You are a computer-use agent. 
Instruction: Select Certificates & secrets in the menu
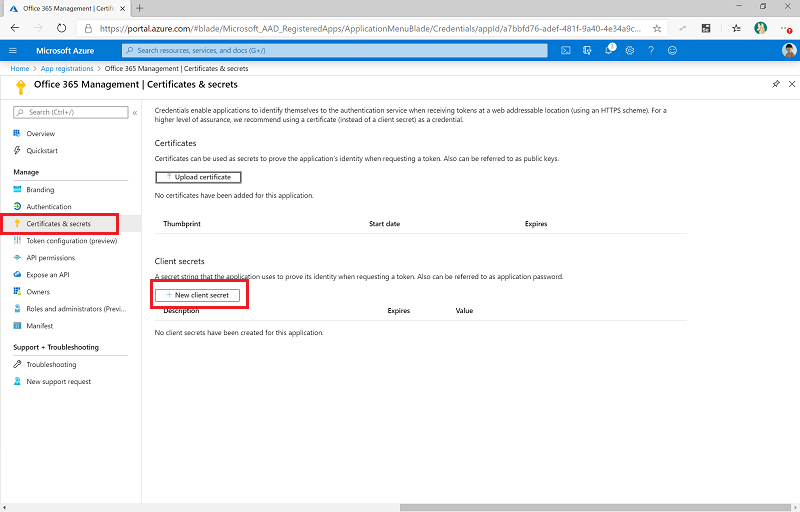click(x=70, y=223)
